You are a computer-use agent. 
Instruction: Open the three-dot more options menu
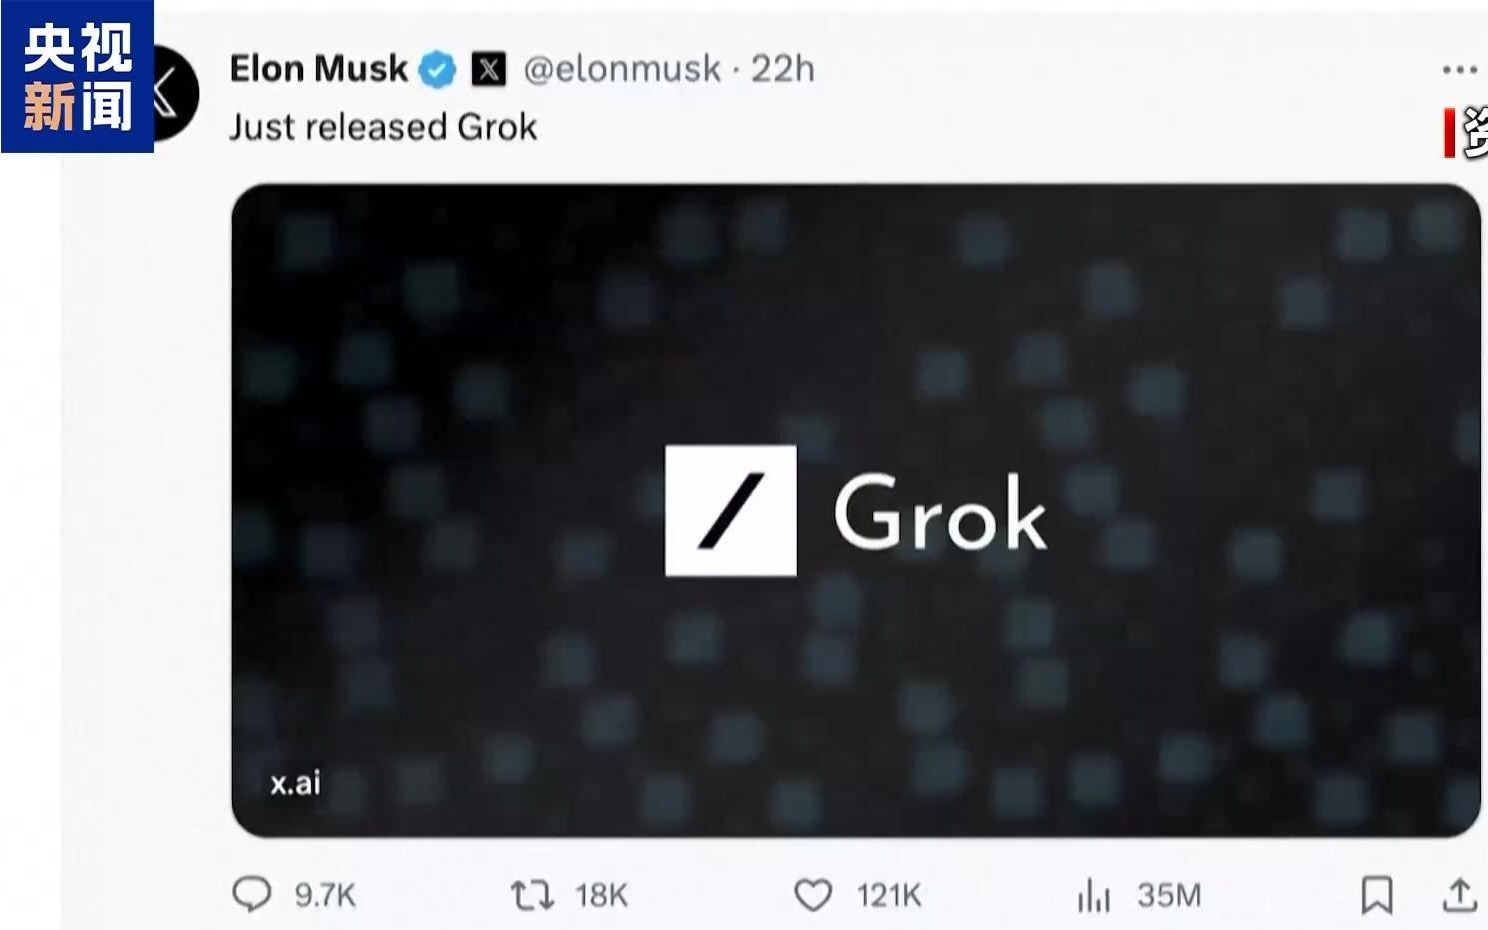pos(1459,70)
